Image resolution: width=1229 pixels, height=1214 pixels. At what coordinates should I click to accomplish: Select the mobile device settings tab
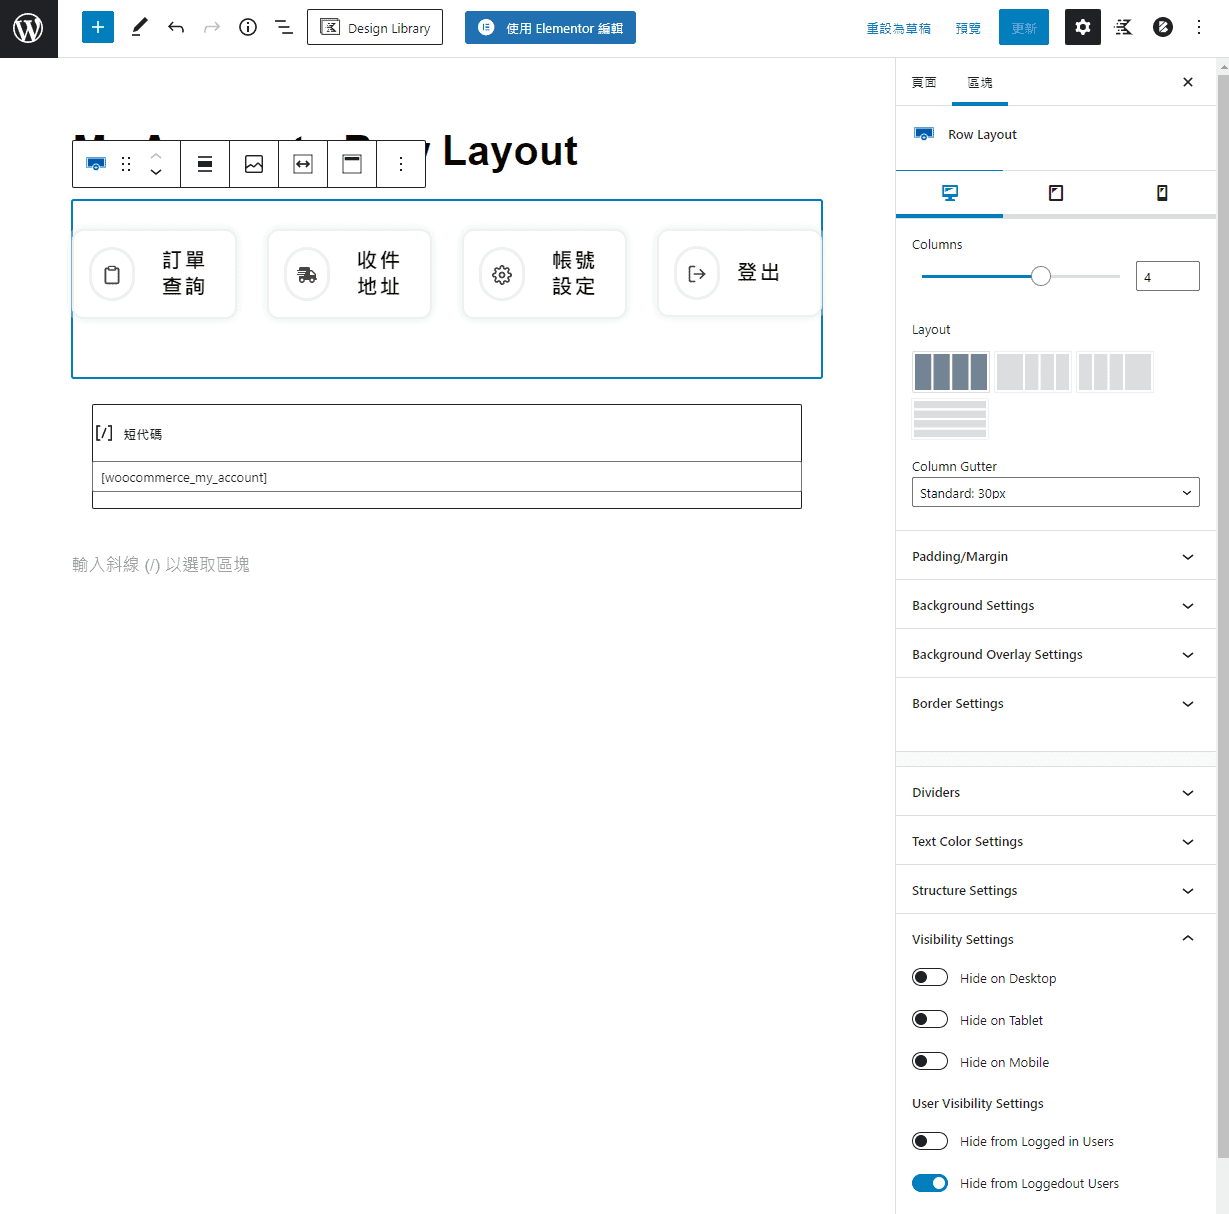pyautogui.click(x=1162, y=193)
